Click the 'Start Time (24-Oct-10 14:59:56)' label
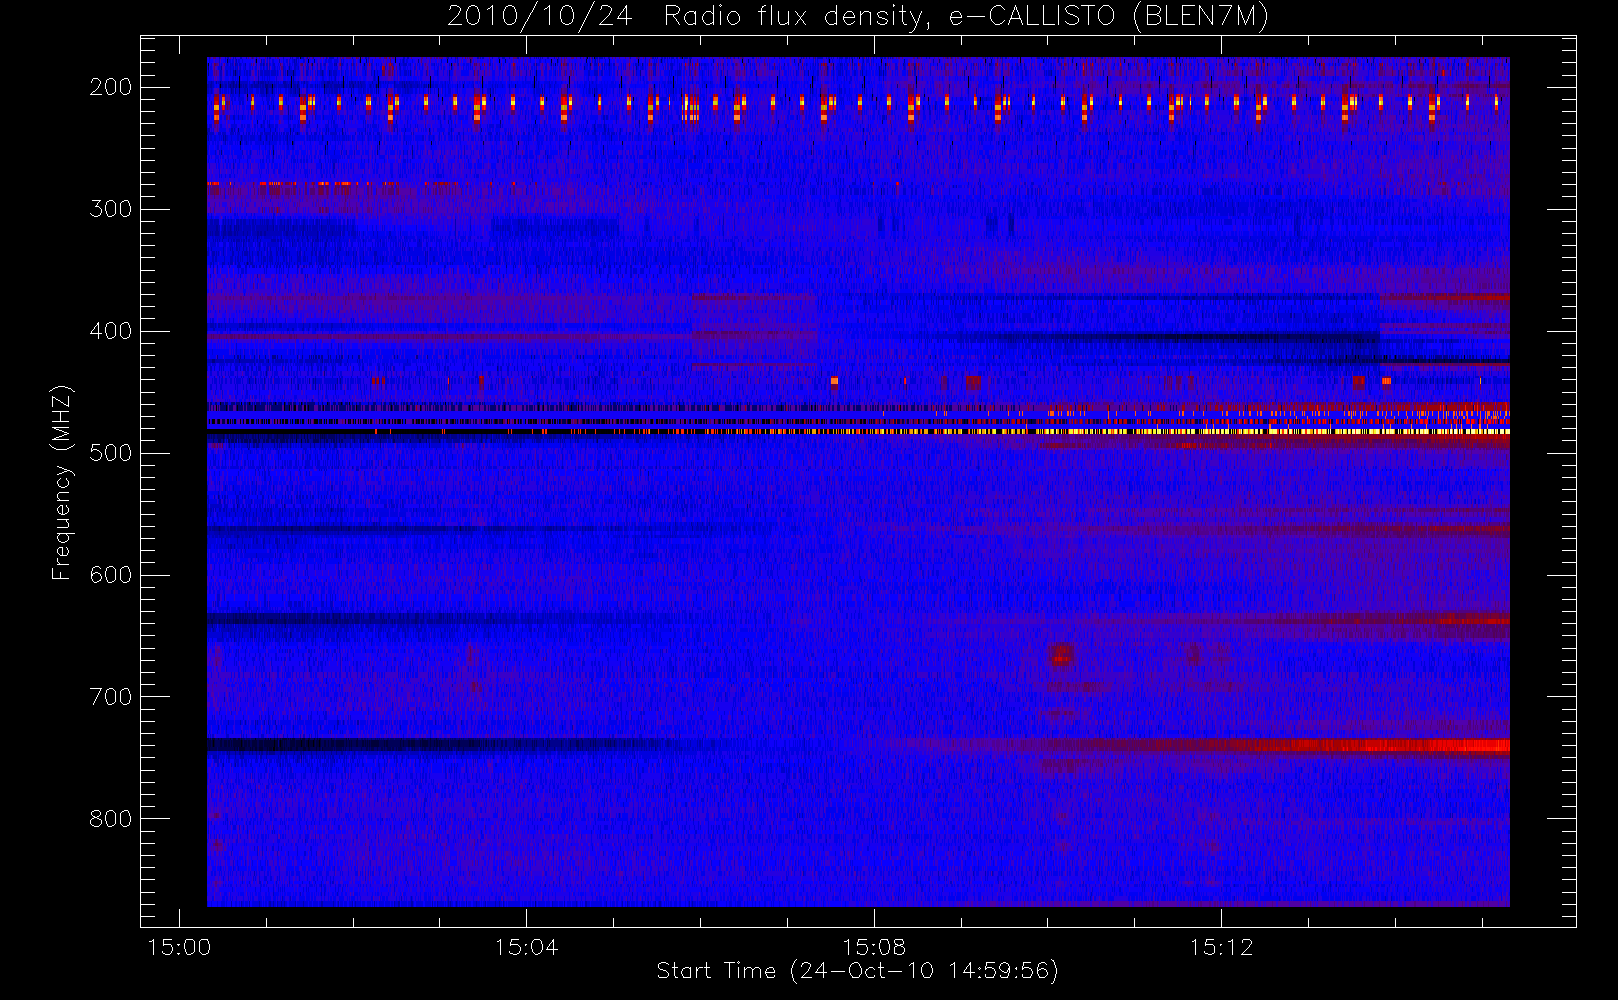1618x1000 pixels. 857,971
